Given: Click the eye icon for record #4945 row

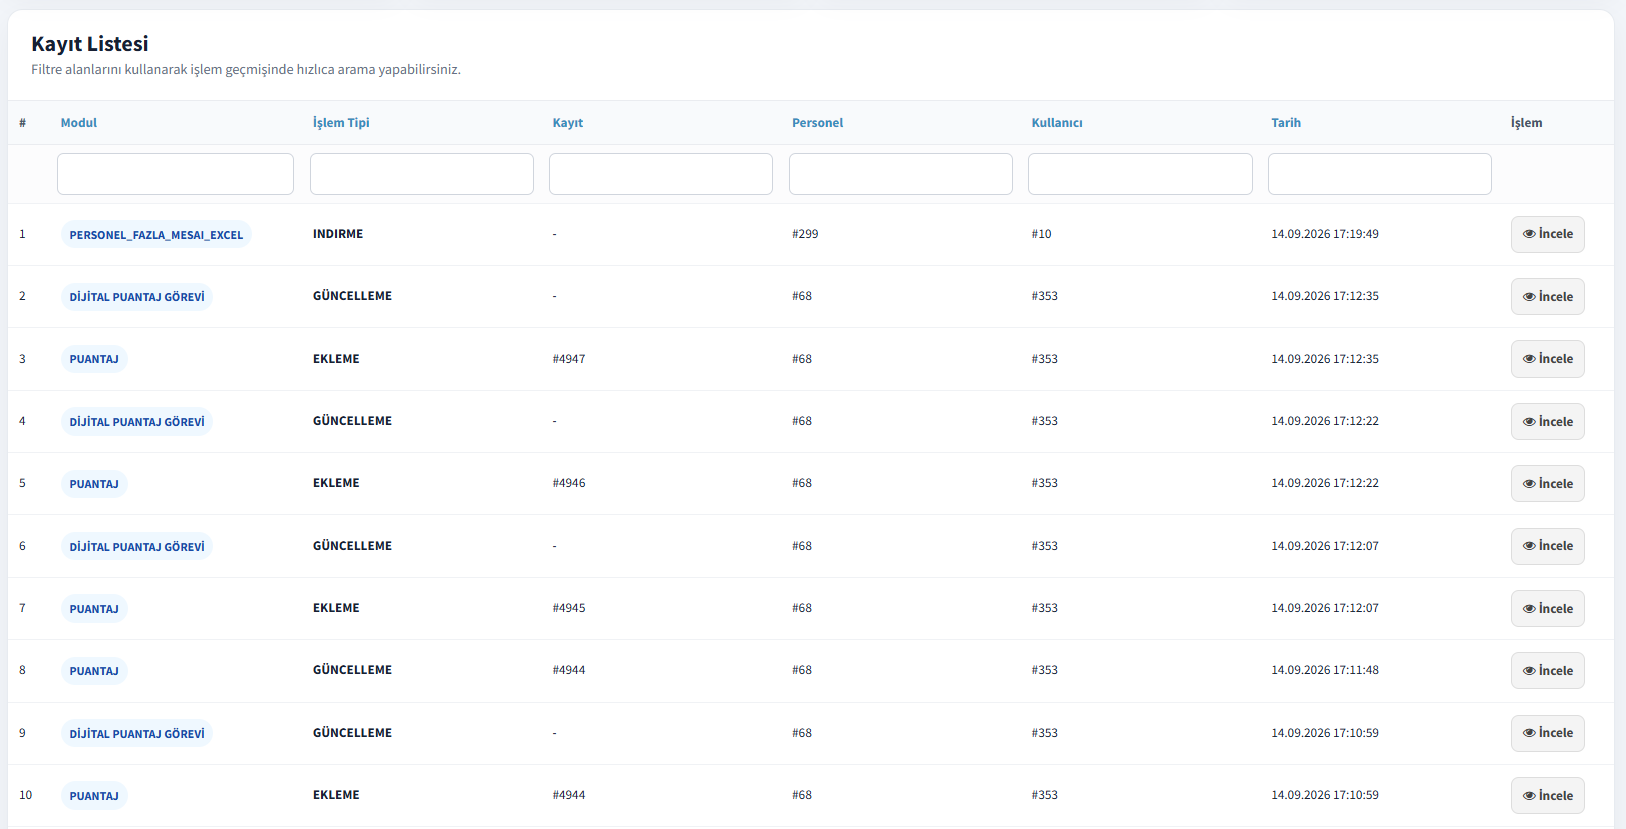Looking at the screenshot, I should (x=1529, y=609).
